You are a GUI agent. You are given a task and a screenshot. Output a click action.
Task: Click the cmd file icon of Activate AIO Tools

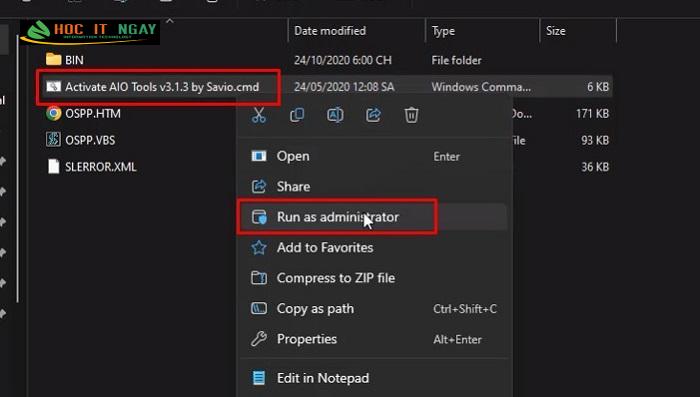[54, 86]
